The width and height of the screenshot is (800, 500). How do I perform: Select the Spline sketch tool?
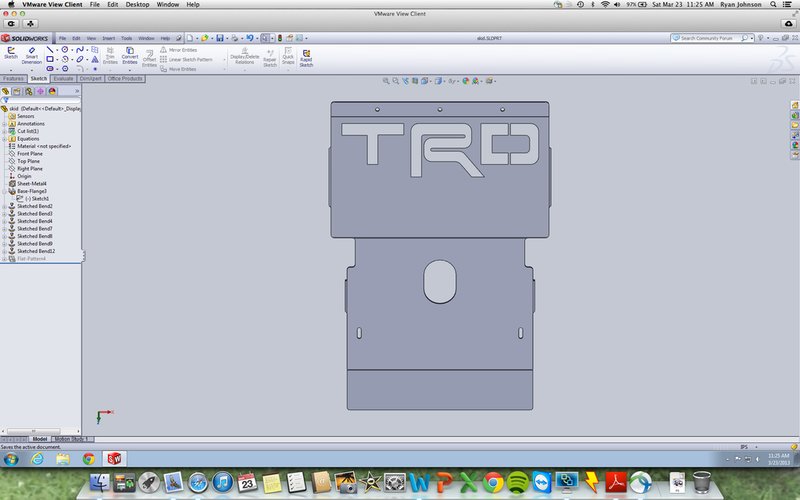pos(80,49)
